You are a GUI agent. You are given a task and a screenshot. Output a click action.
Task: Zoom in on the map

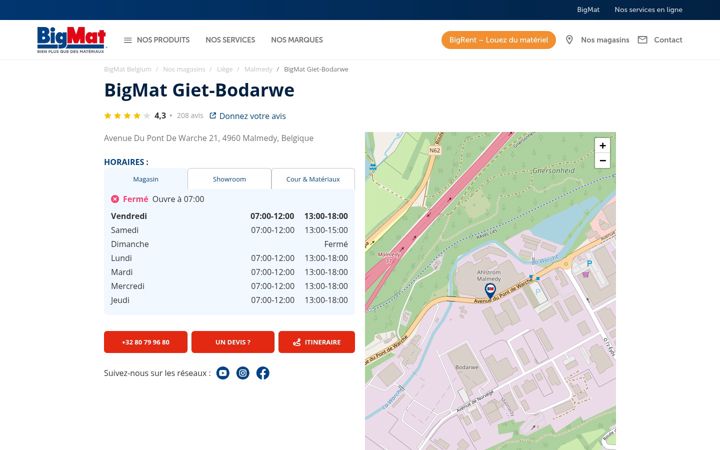pos(602,146)
